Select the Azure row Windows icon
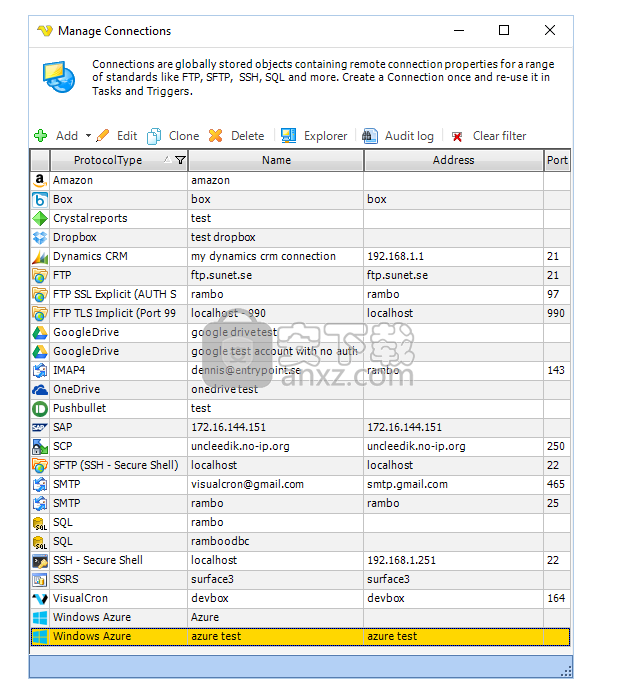Viewport: 620px width, 699px height. pyautogui.click(x=40, y=617)
